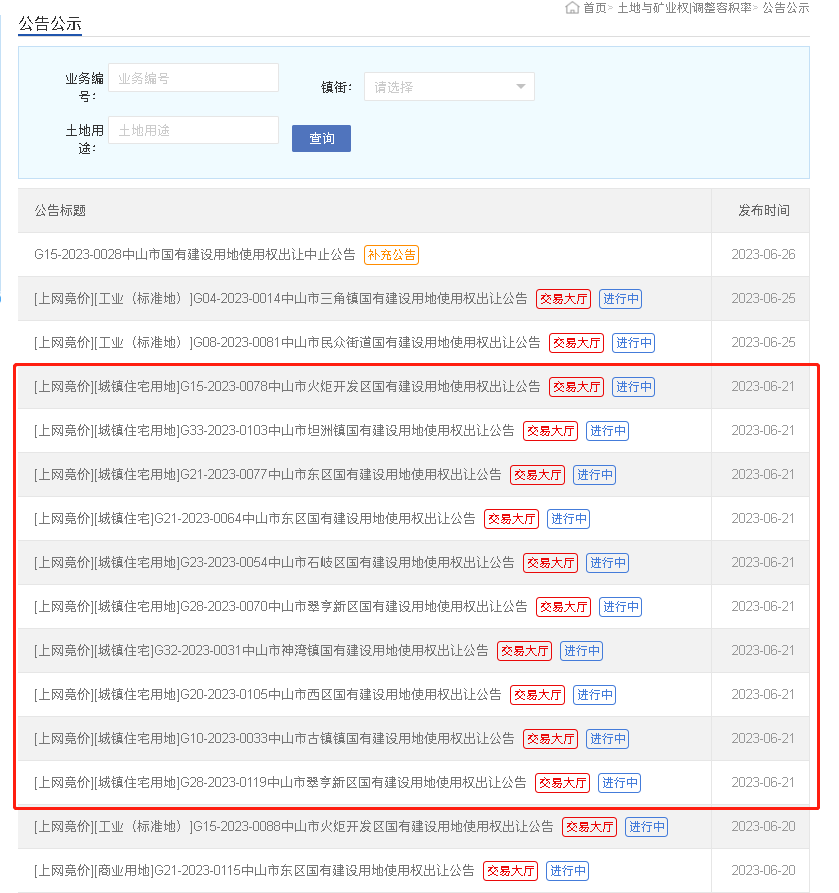This screenshot has width=839, height=893.
Task: Click 进行中 badge for G23-2023-0054 石岐区
Action: click(x=607, y=563)
